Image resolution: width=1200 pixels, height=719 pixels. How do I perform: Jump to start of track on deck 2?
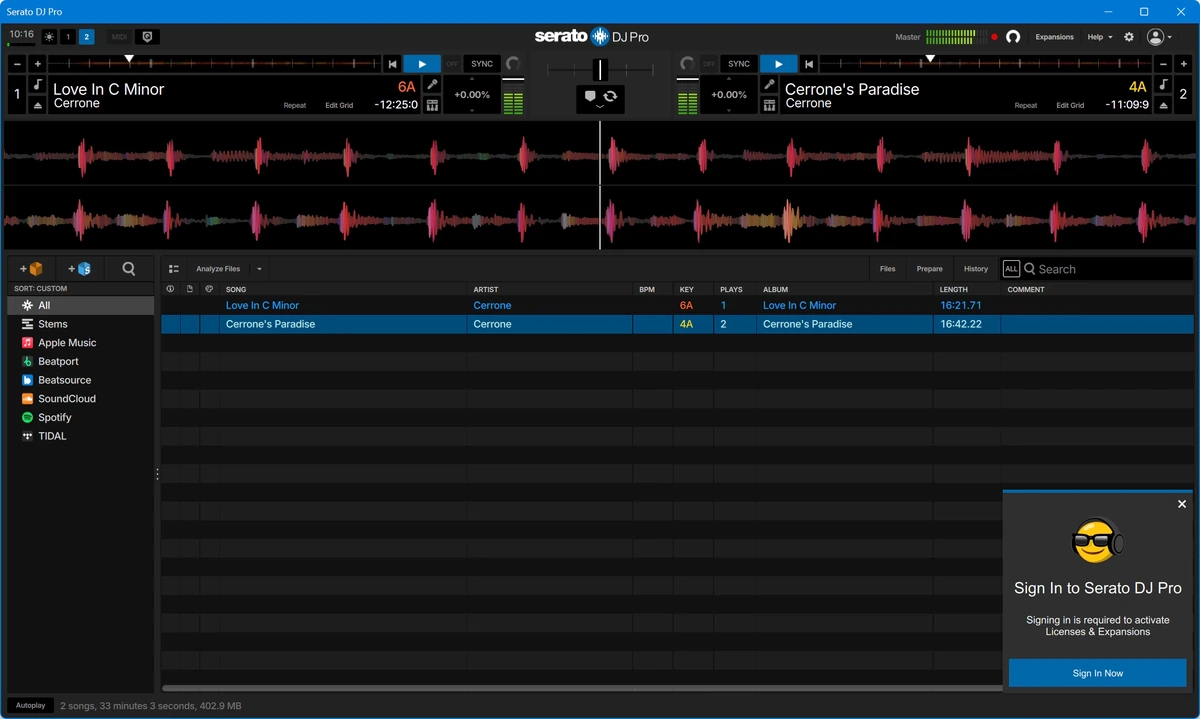tap(808, 64)
